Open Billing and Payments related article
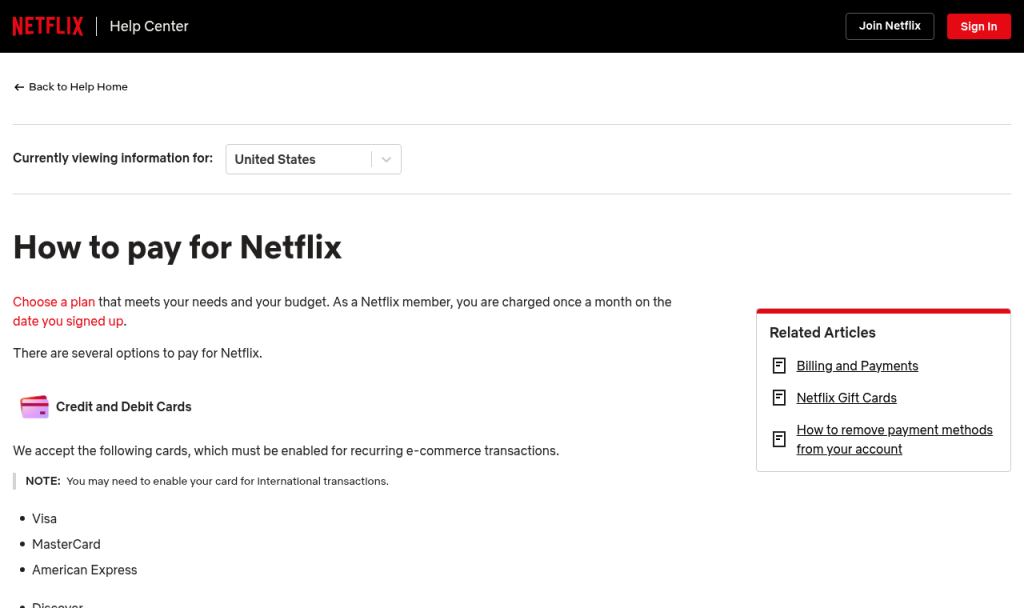 (x=857, y=366)
